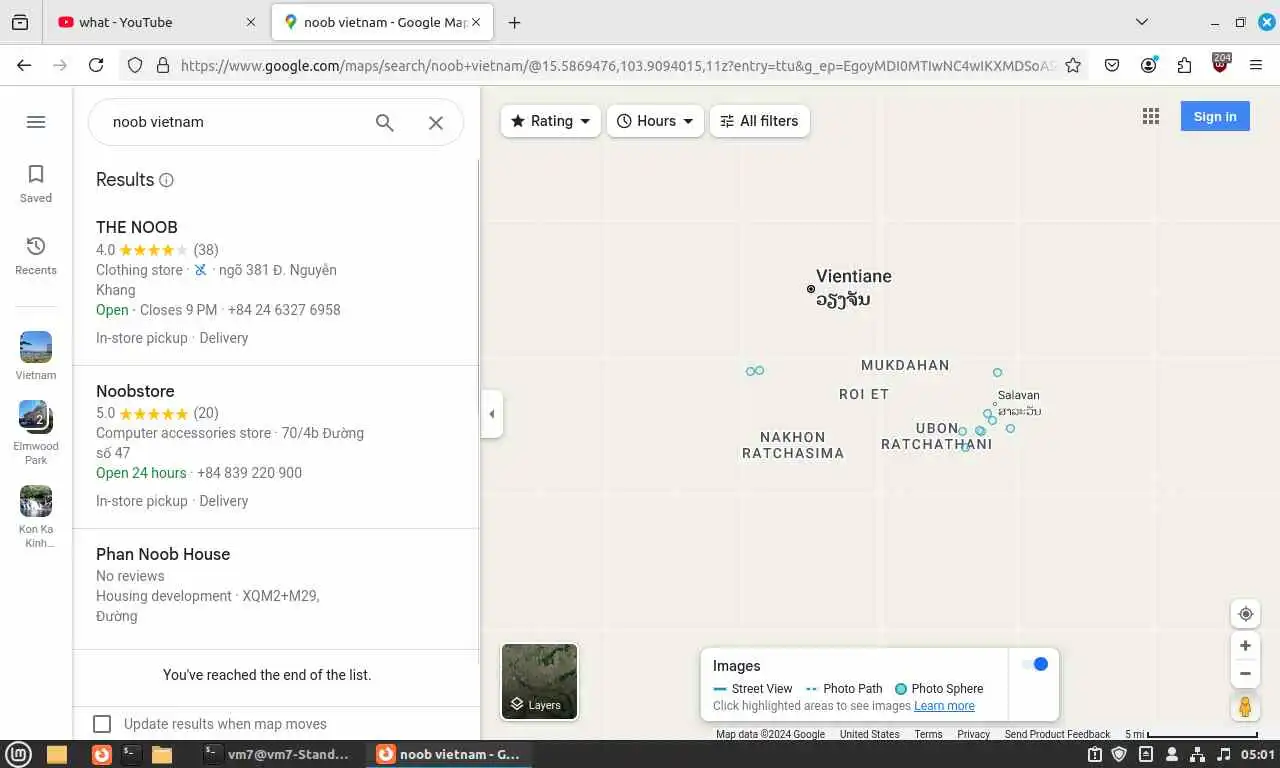Viewport: 1280px width, 768px height.
Task: Open the Google apps grid
Action: tap(1151, 116)
